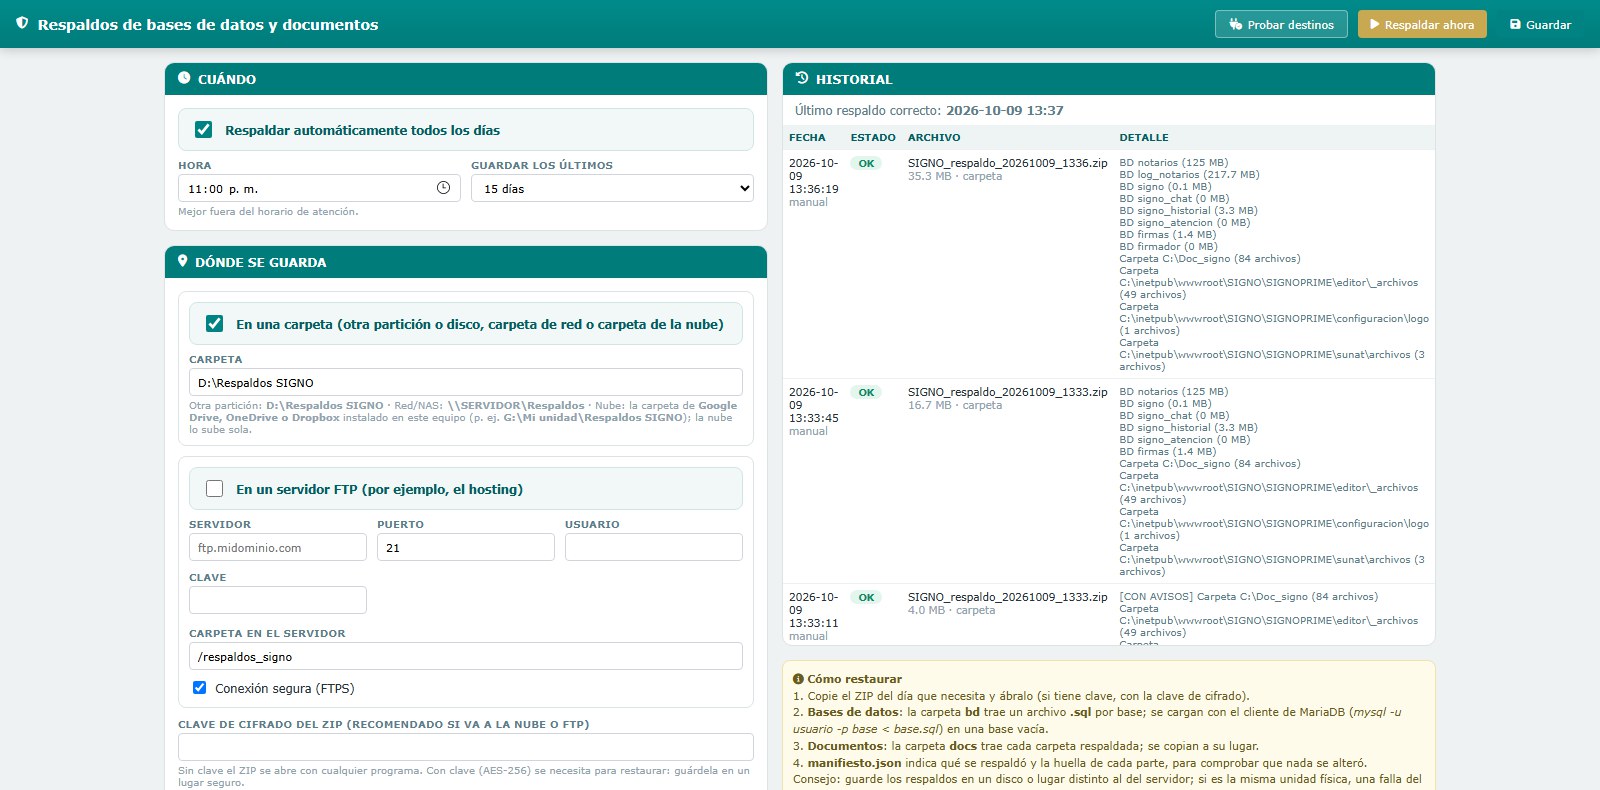Uncheck Conexión segura (FTPS)

[199, 688]
